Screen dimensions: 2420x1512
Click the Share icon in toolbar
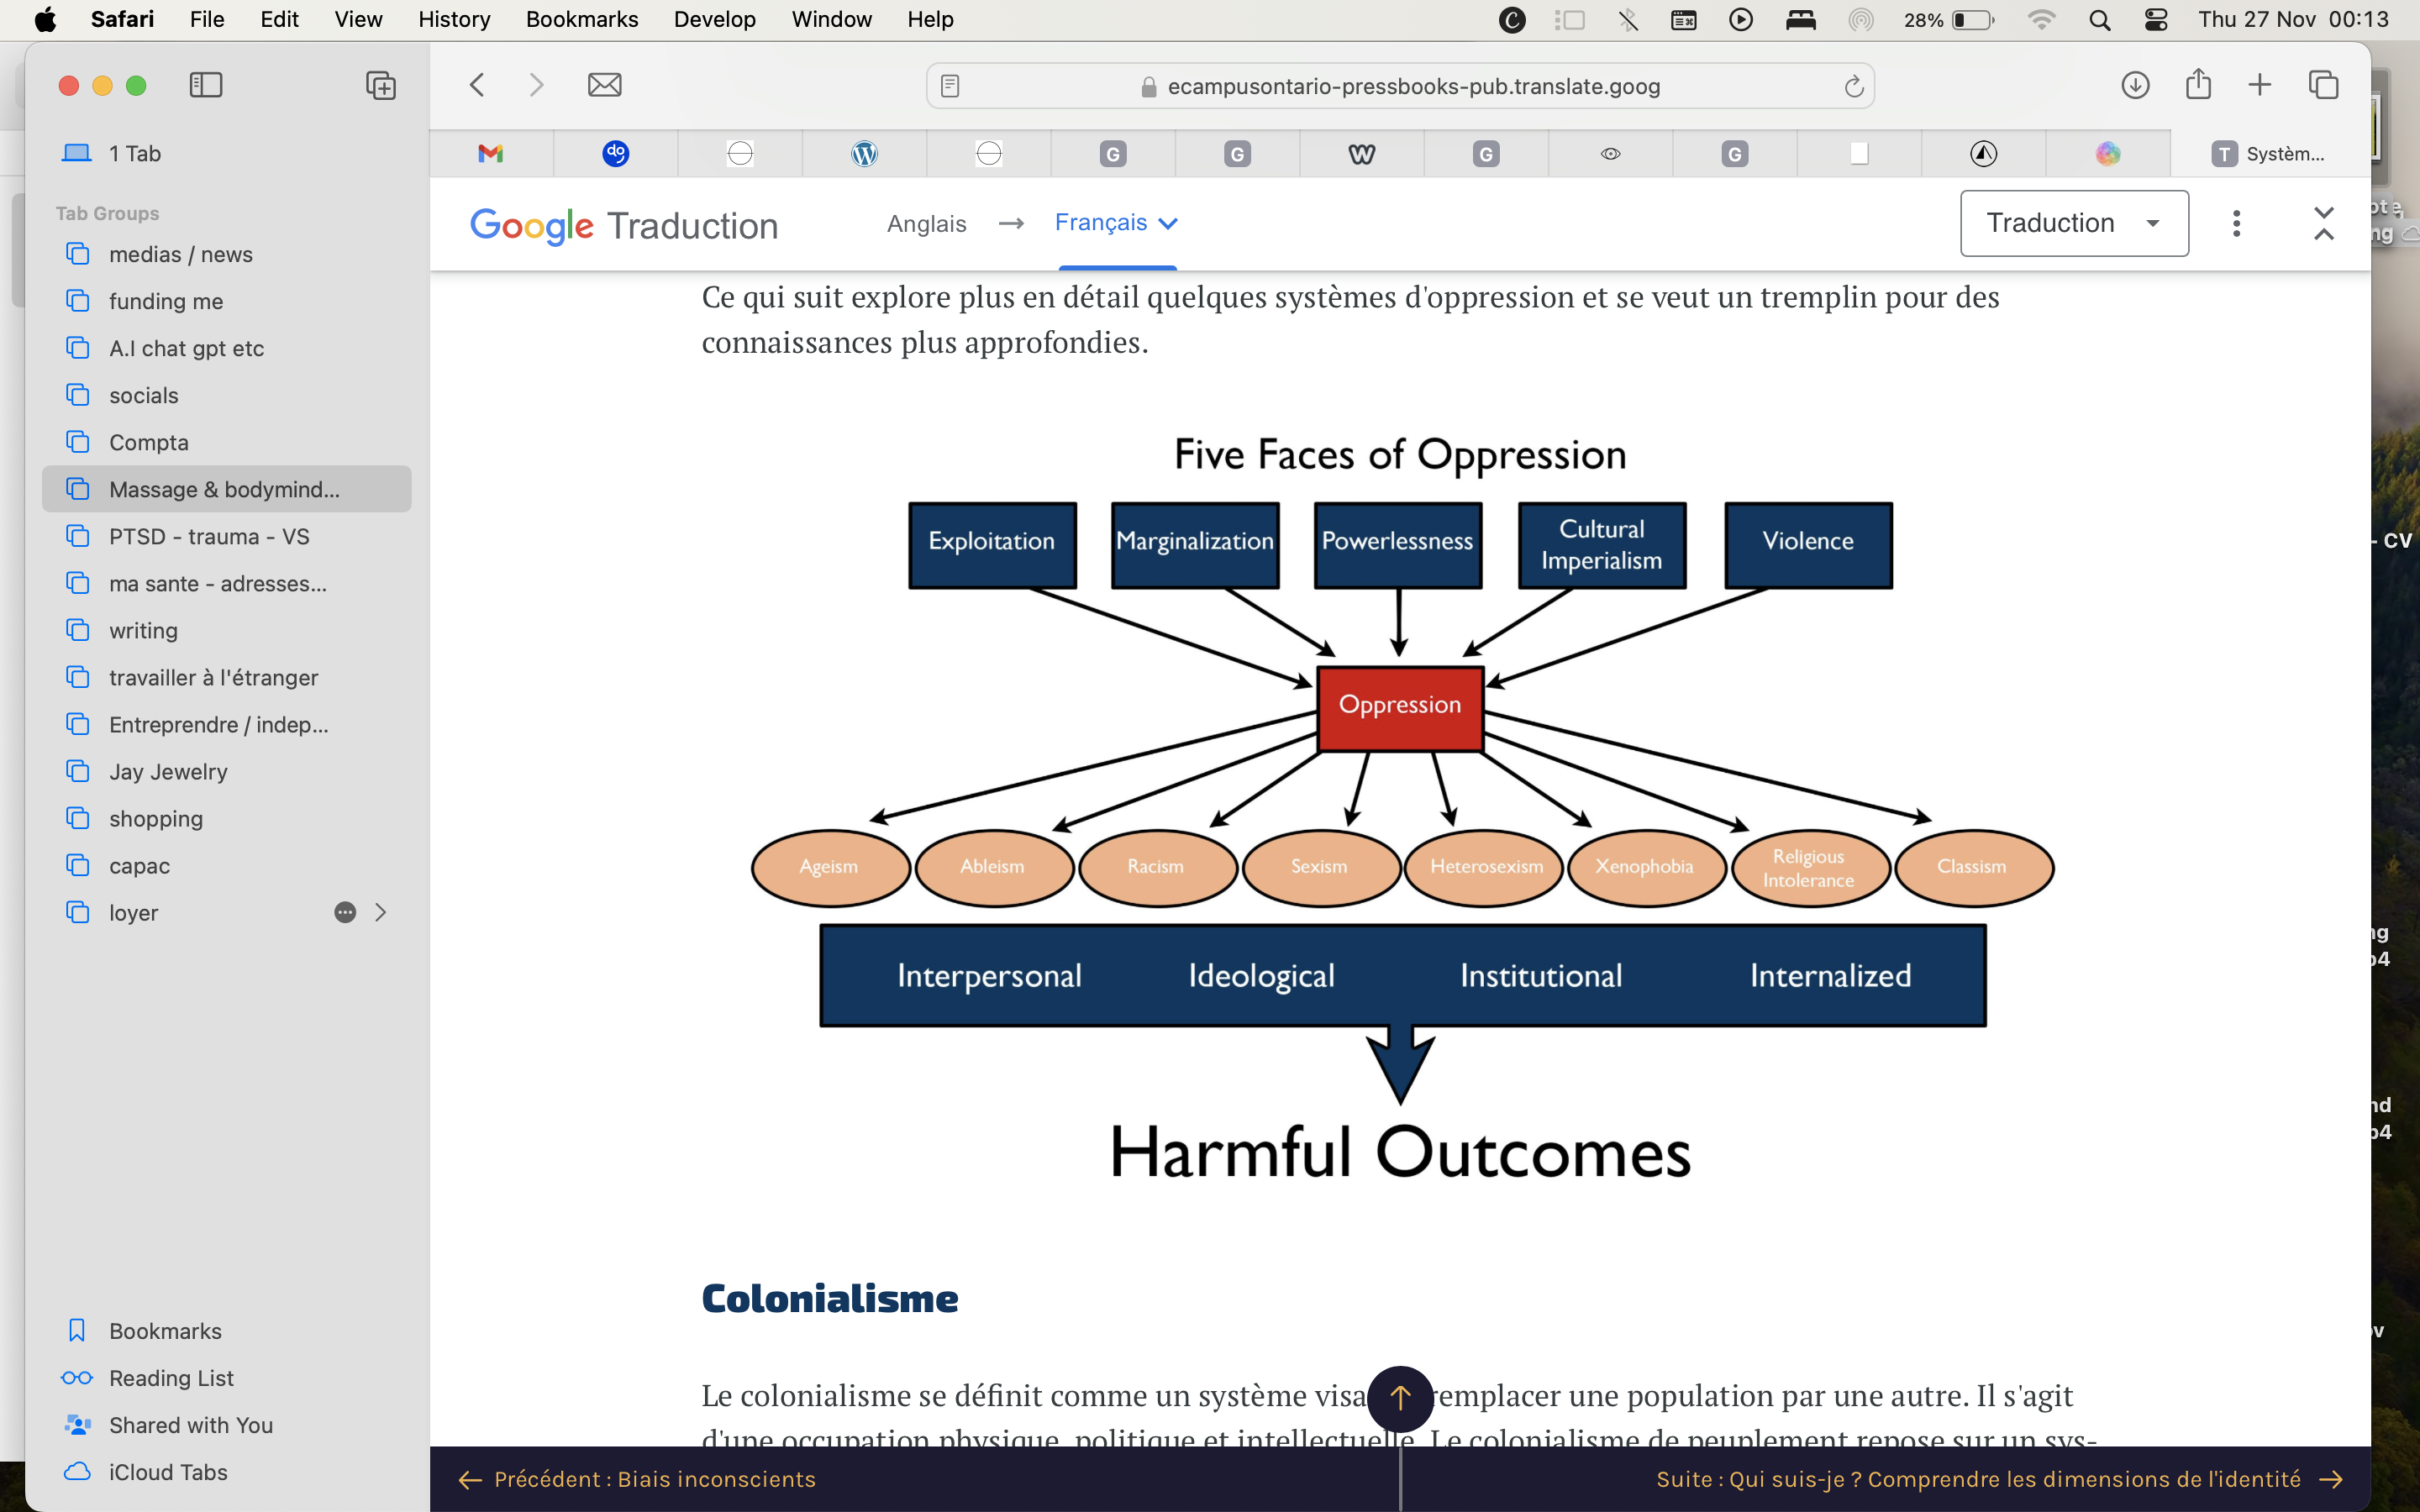click(2197, 85)
